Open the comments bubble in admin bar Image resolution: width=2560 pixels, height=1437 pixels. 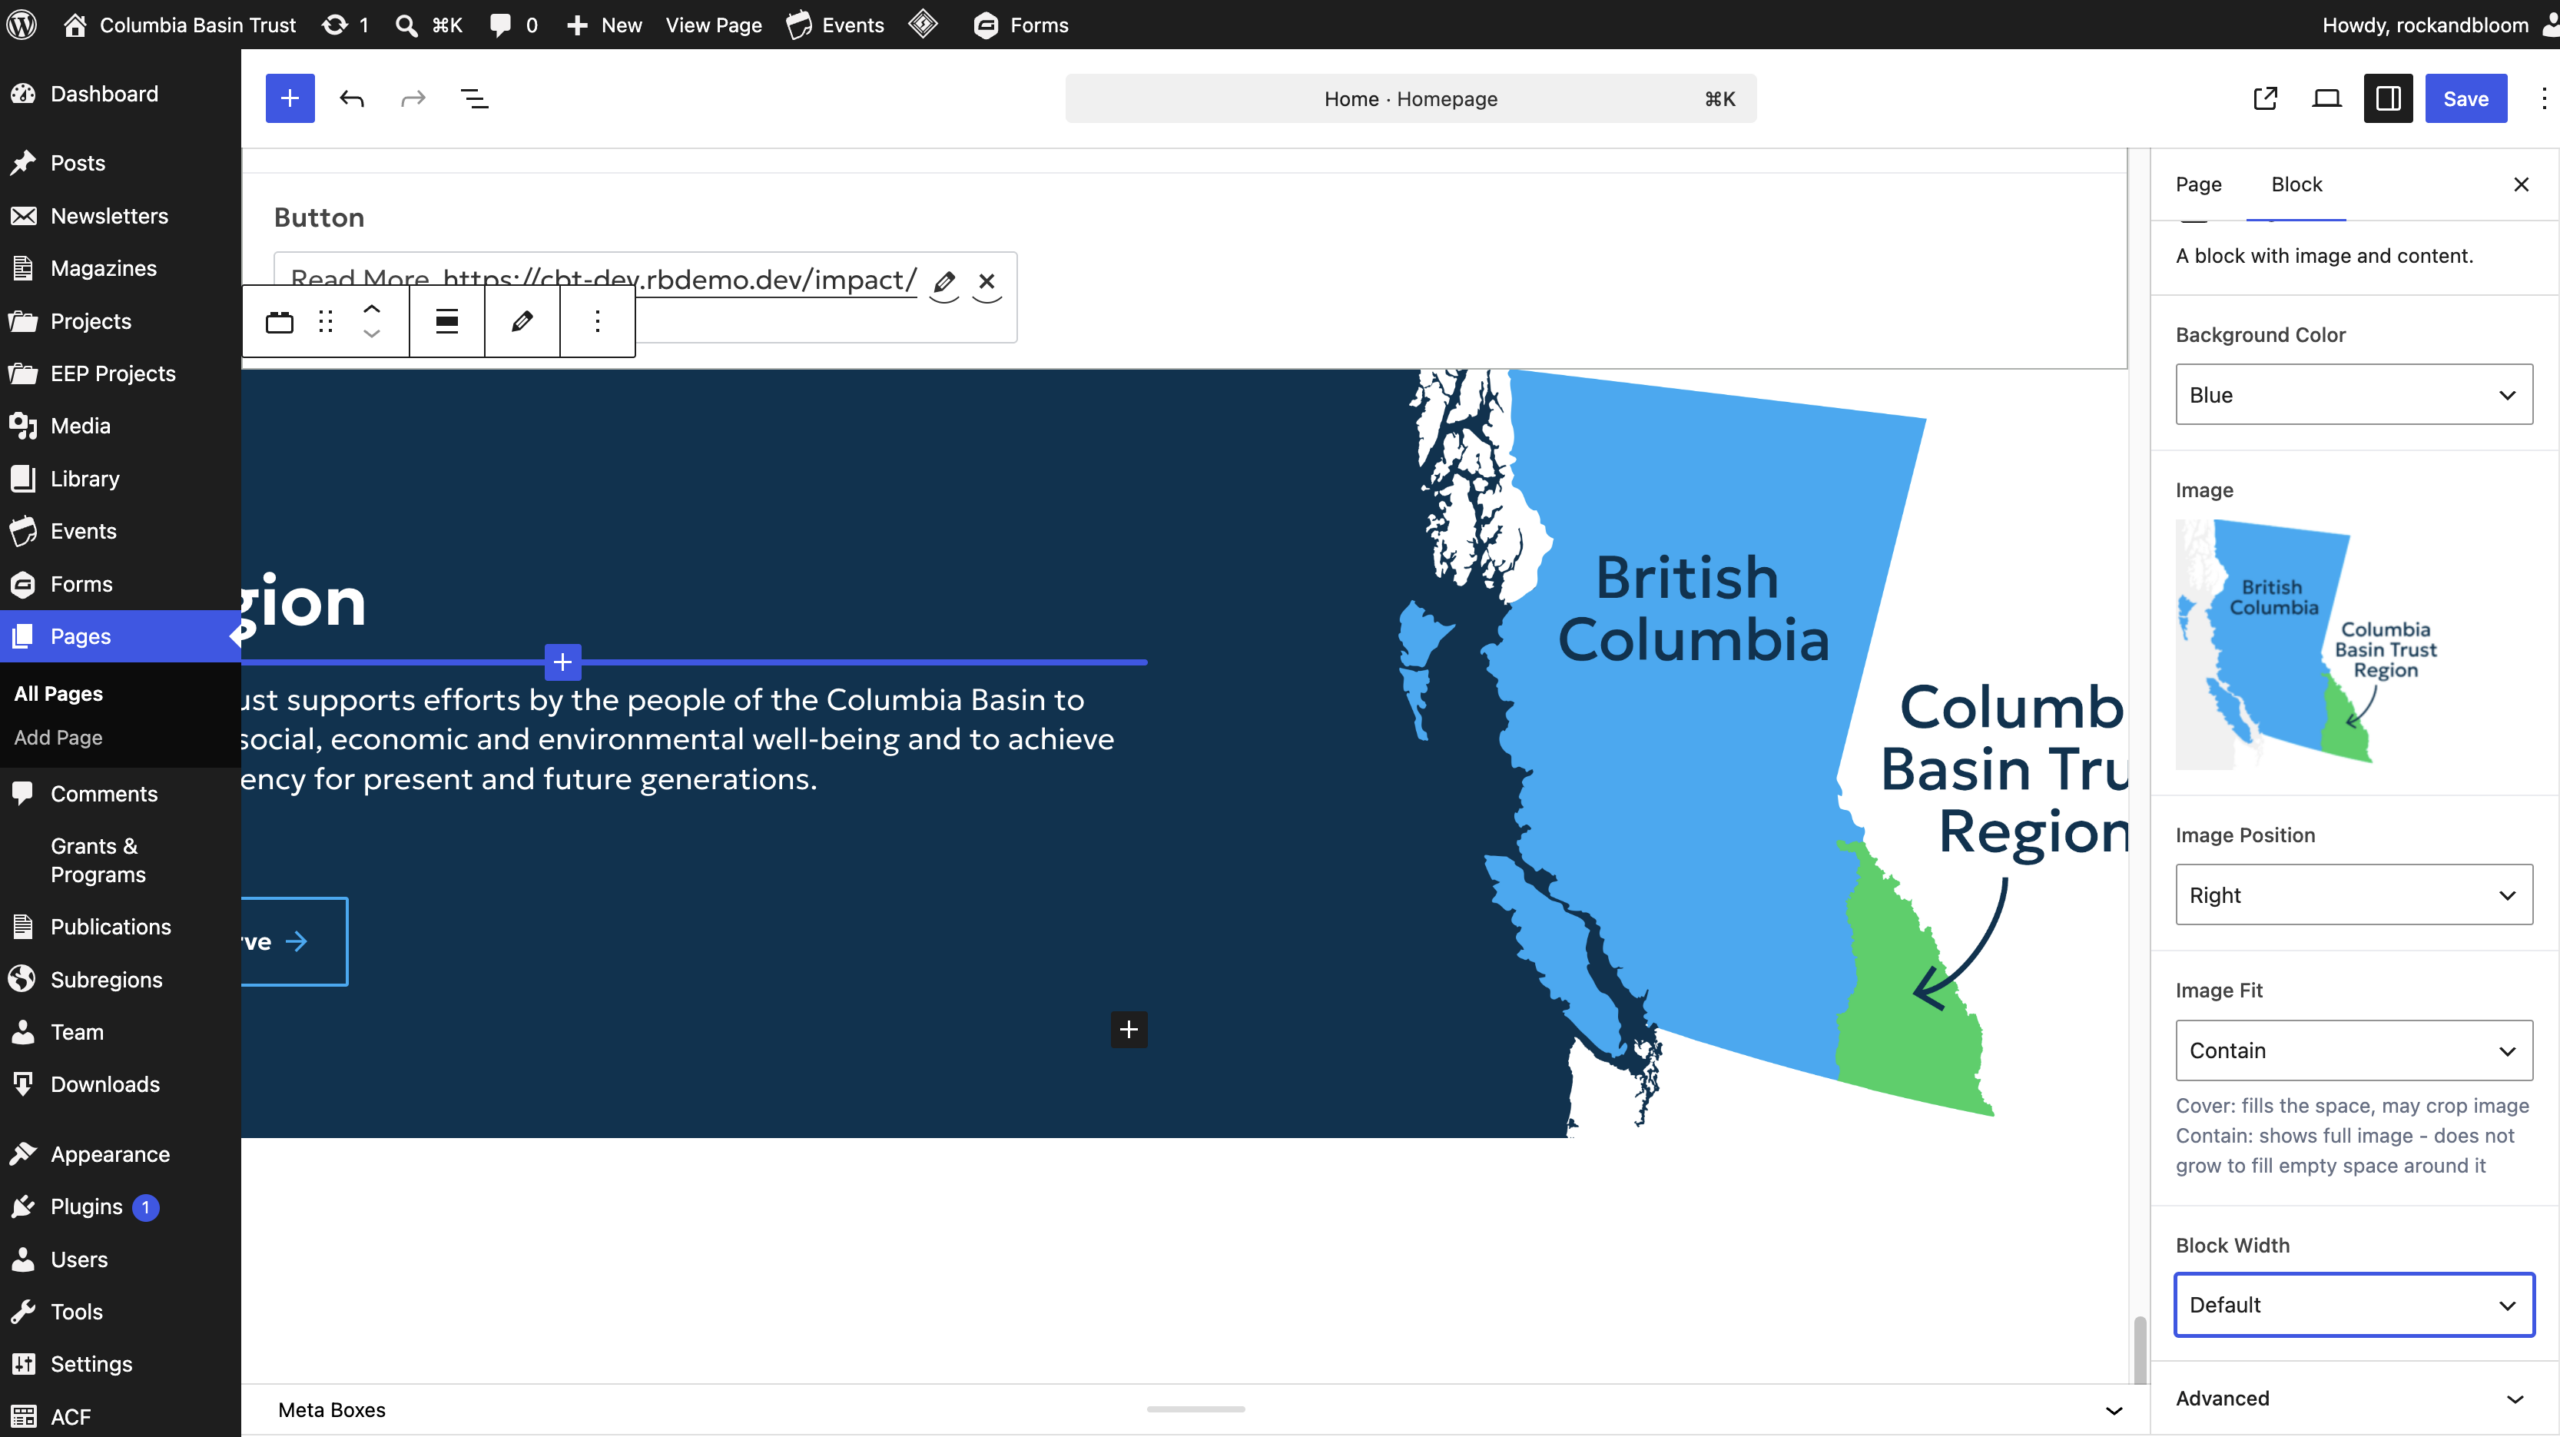click(x=514, y=25)
